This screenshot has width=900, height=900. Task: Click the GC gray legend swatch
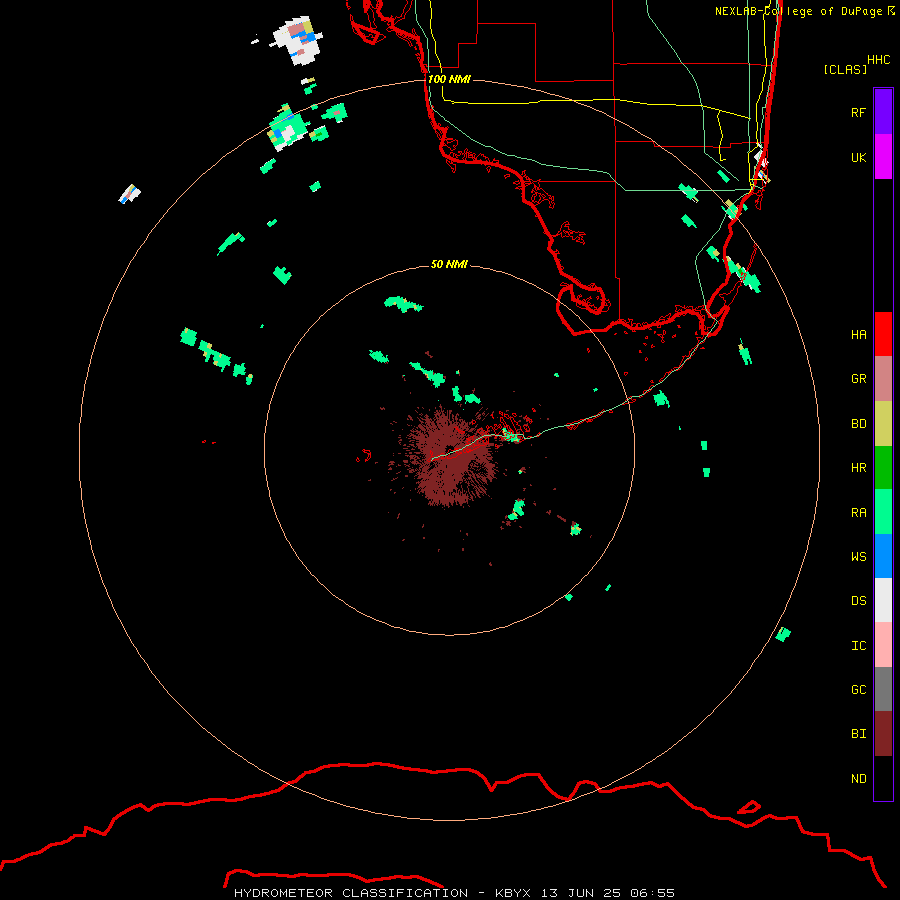point(883,689)
